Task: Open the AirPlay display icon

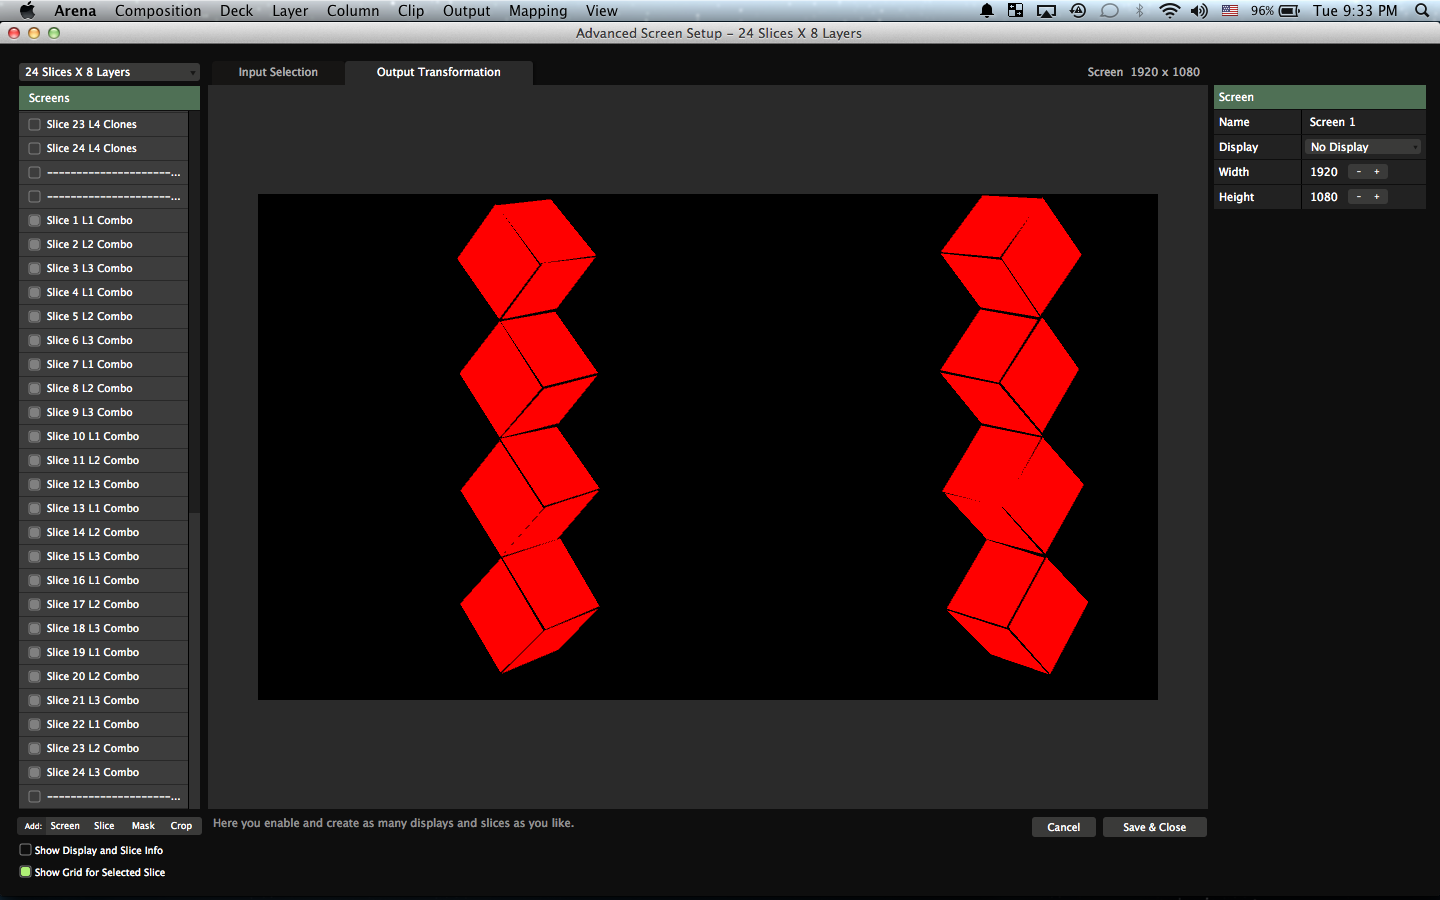Action: click(1046, 11)
